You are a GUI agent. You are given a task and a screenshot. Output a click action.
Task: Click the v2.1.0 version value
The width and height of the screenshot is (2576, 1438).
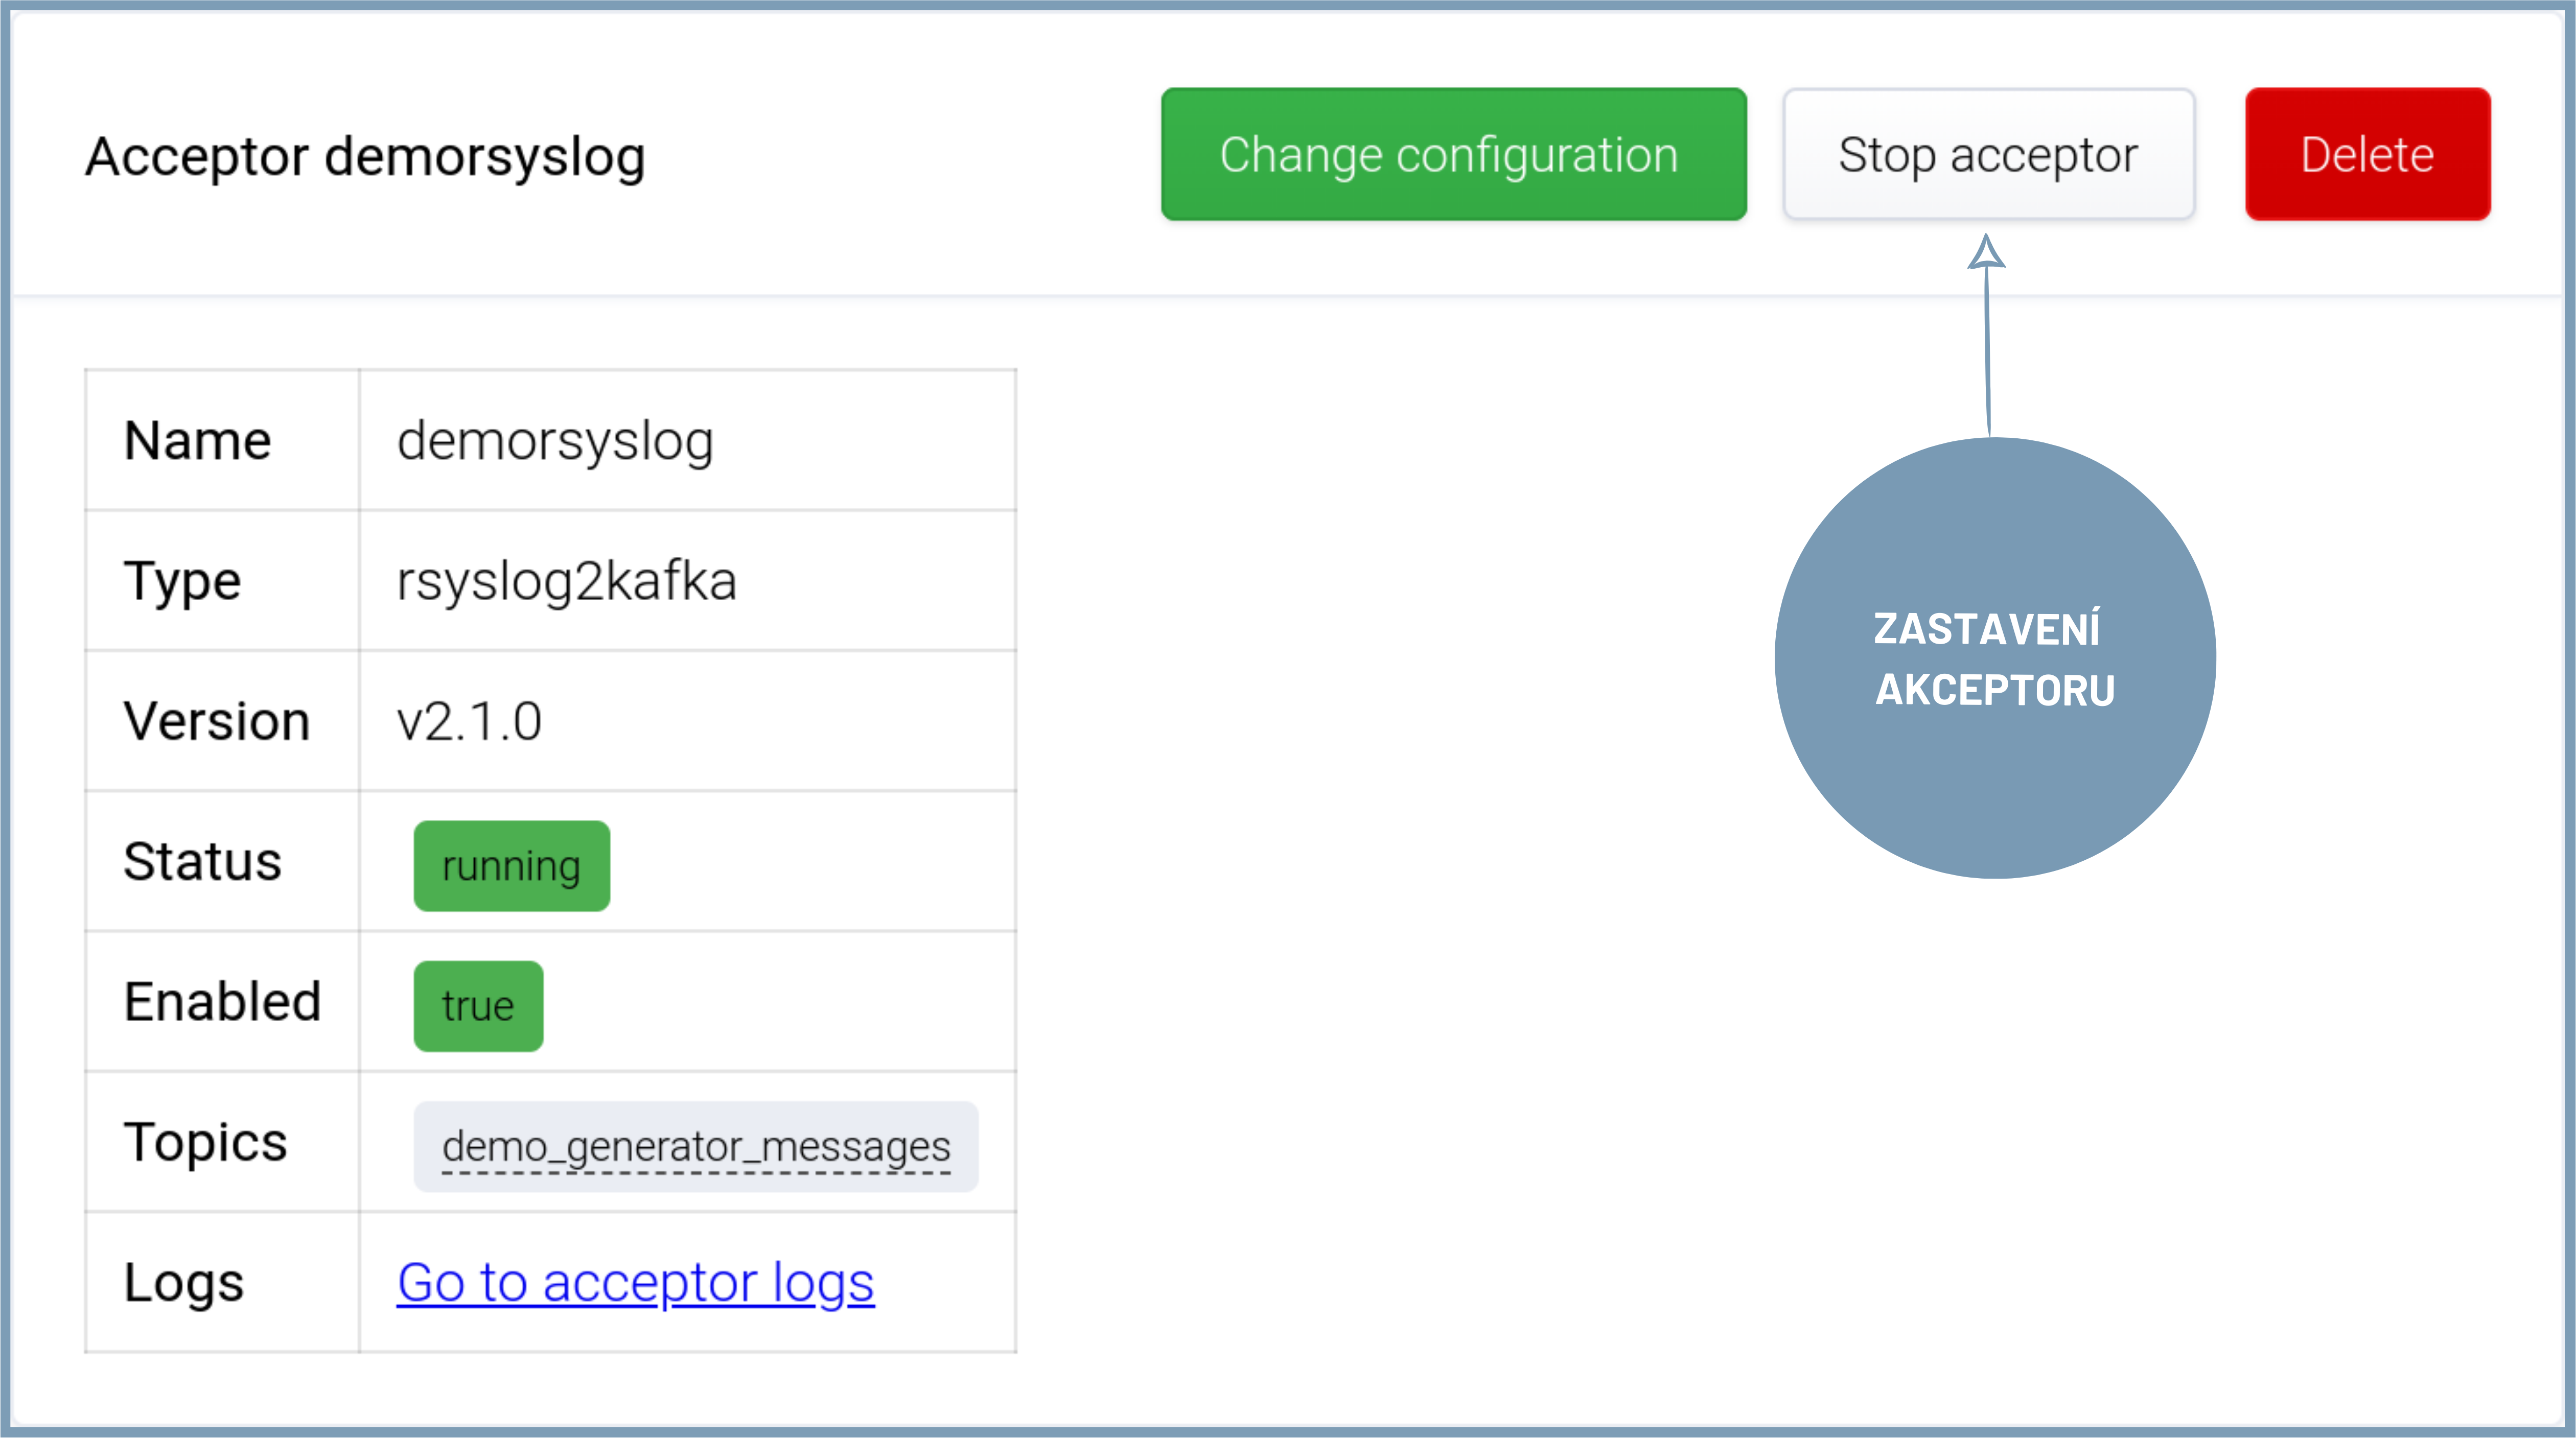click(x=469, y=721)
